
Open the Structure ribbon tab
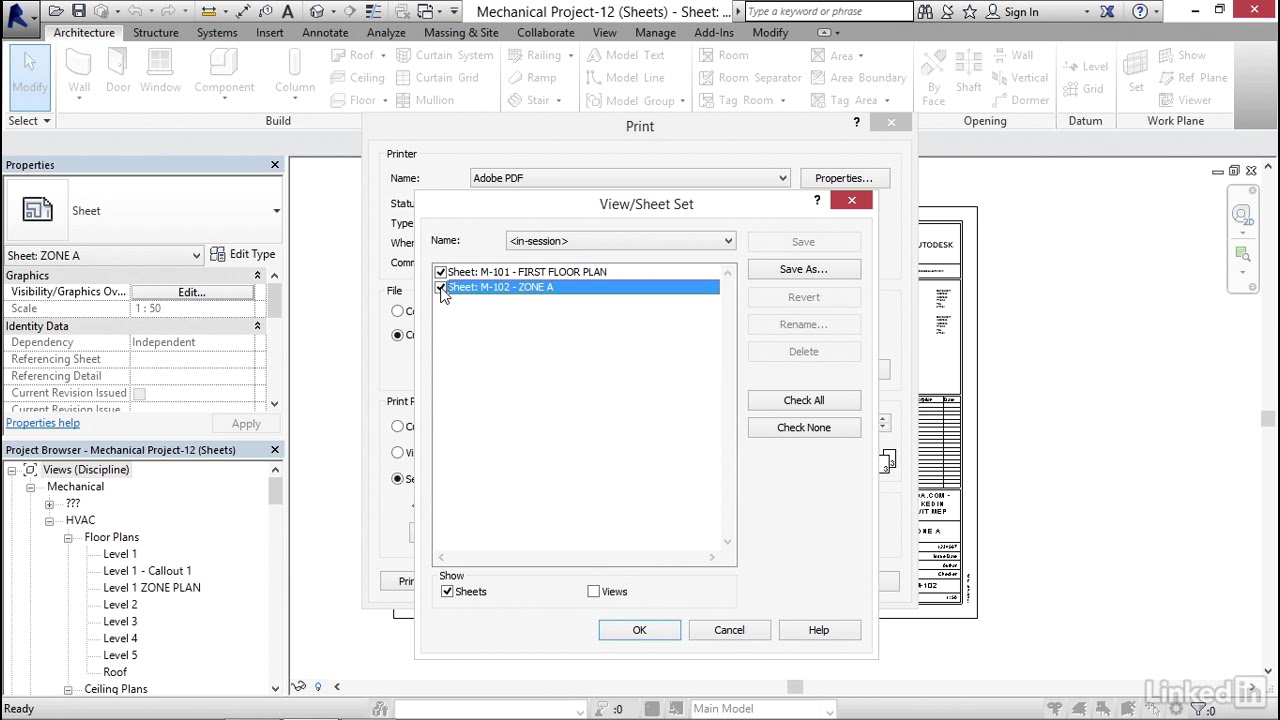point(156,32)
